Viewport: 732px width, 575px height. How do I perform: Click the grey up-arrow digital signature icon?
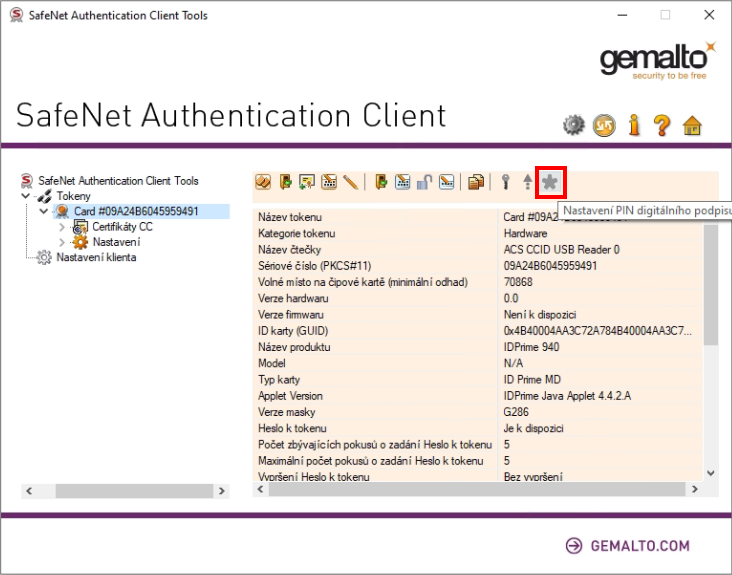tap(528, 182)
